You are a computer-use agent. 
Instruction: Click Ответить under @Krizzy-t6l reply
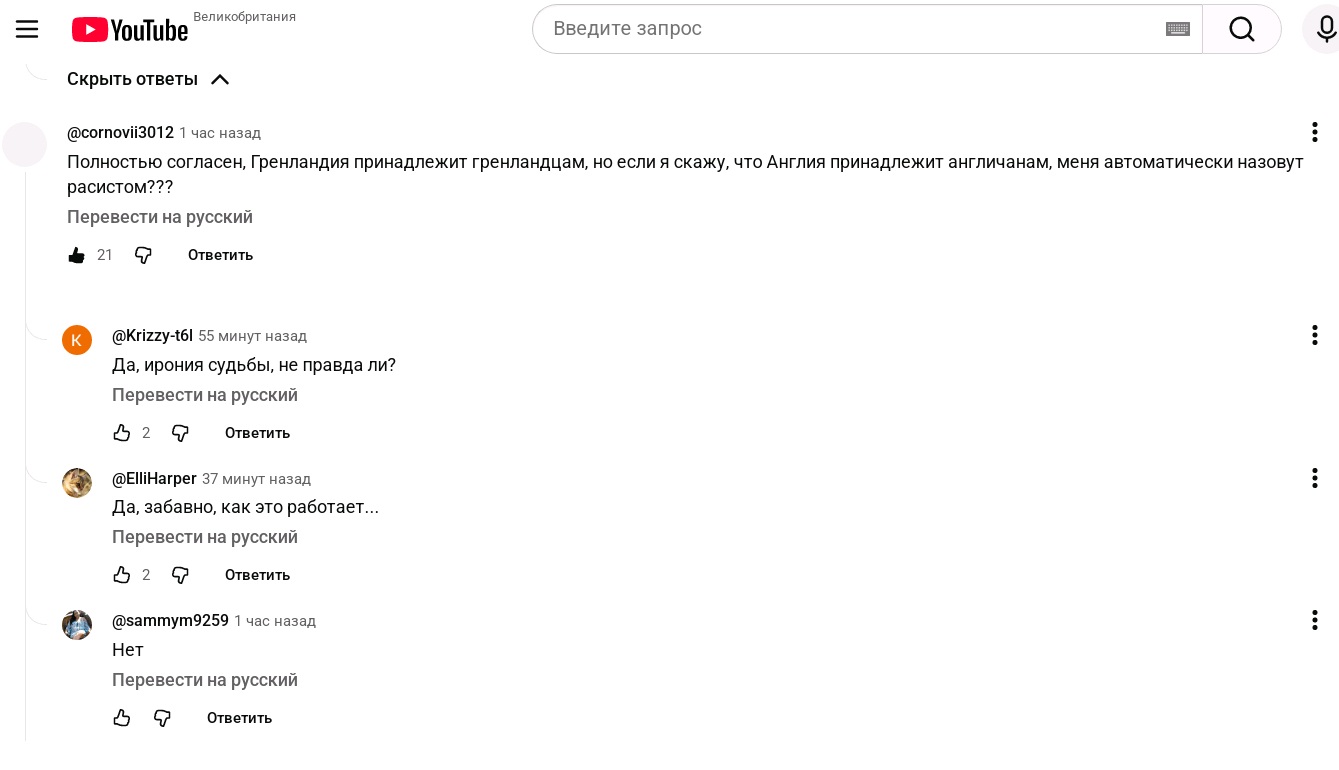click(257, 433)
